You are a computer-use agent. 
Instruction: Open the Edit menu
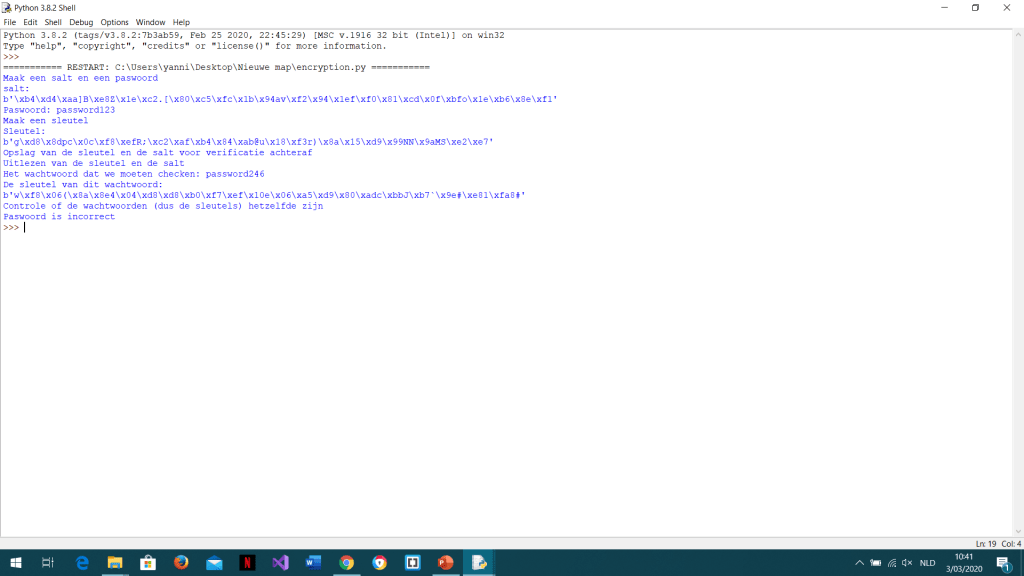[x=30, y=22]
